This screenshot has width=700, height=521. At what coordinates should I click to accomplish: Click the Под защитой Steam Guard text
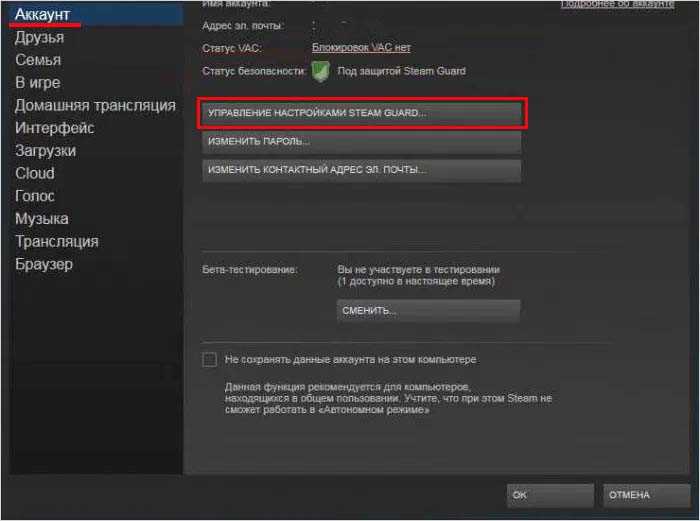[401, 71]
